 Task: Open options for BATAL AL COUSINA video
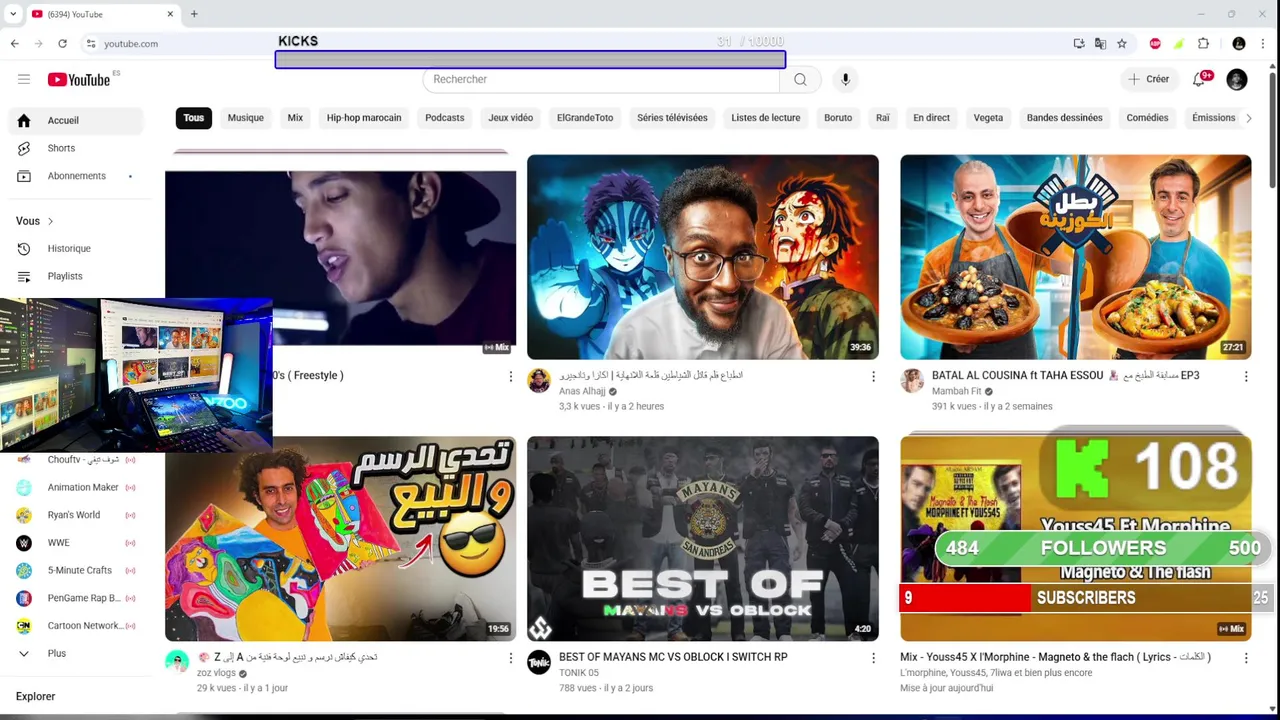click(1246, 377)
